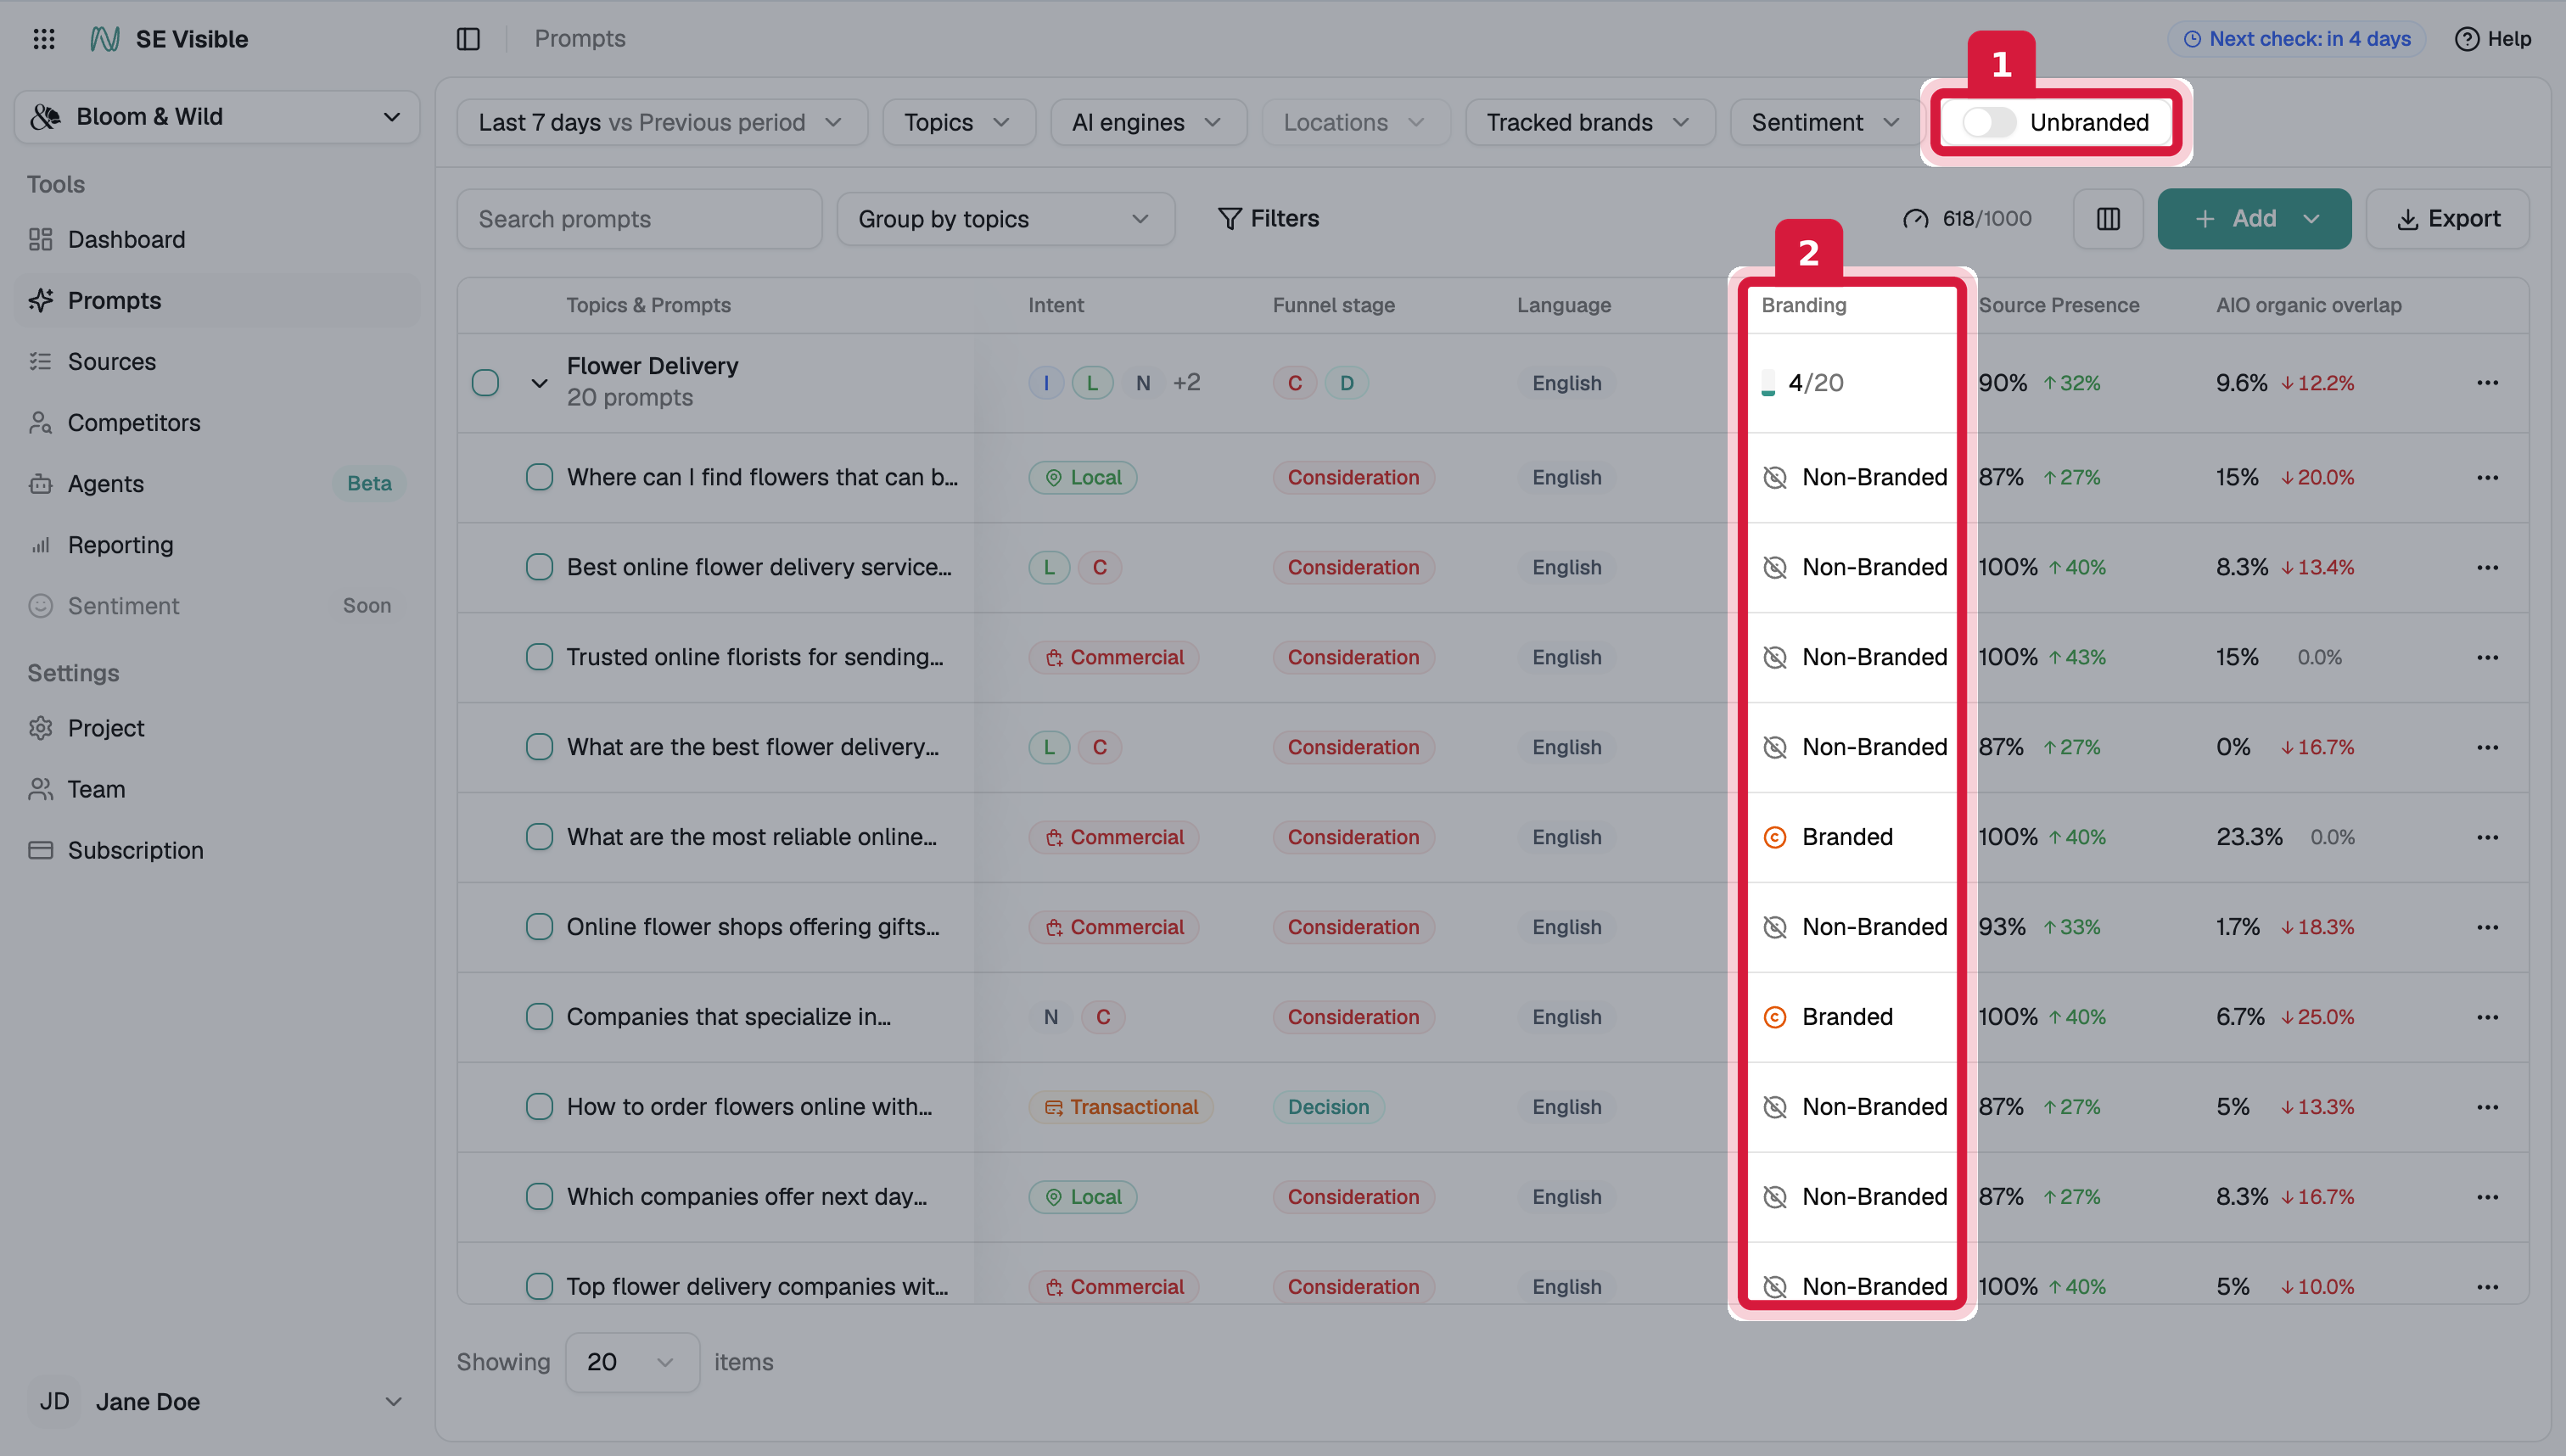Collapse sidebar with panel toggle icon

tap(468, 38)
